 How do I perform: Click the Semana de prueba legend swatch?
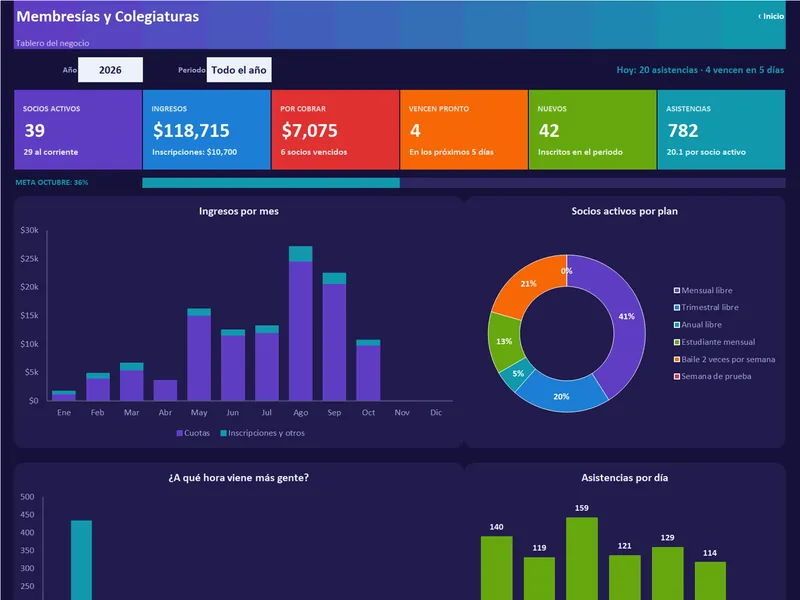pos(677,377)
